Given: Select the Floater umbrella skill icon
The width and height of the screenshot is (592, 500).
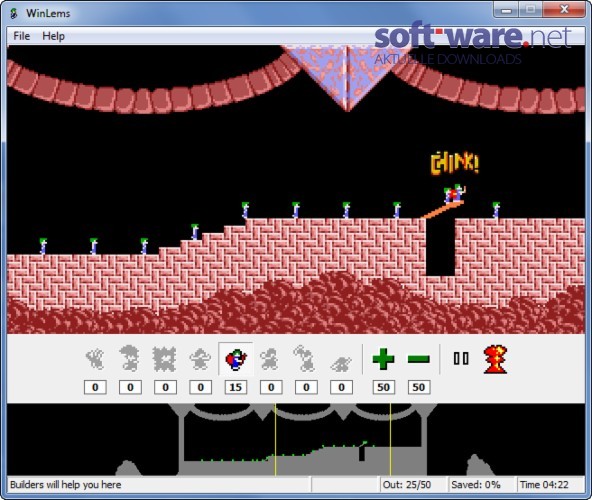Looking at the screenshot, I should [130, 359].
